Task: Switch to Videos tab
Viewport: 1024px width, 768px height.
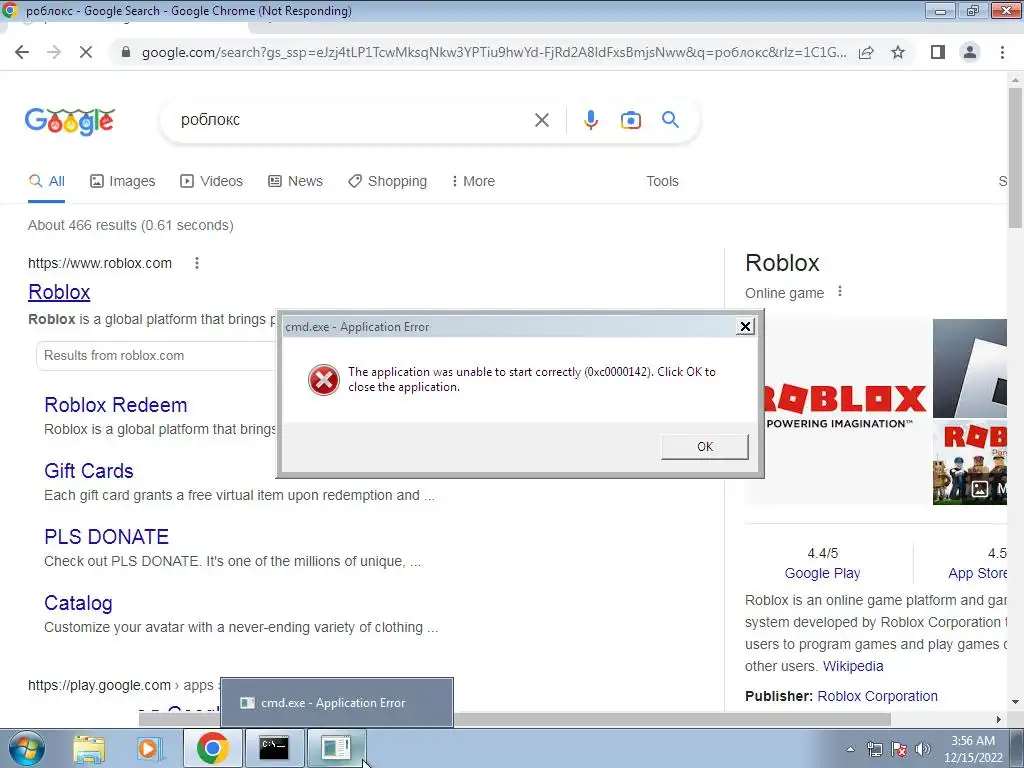Action: [x=212, y=181]
